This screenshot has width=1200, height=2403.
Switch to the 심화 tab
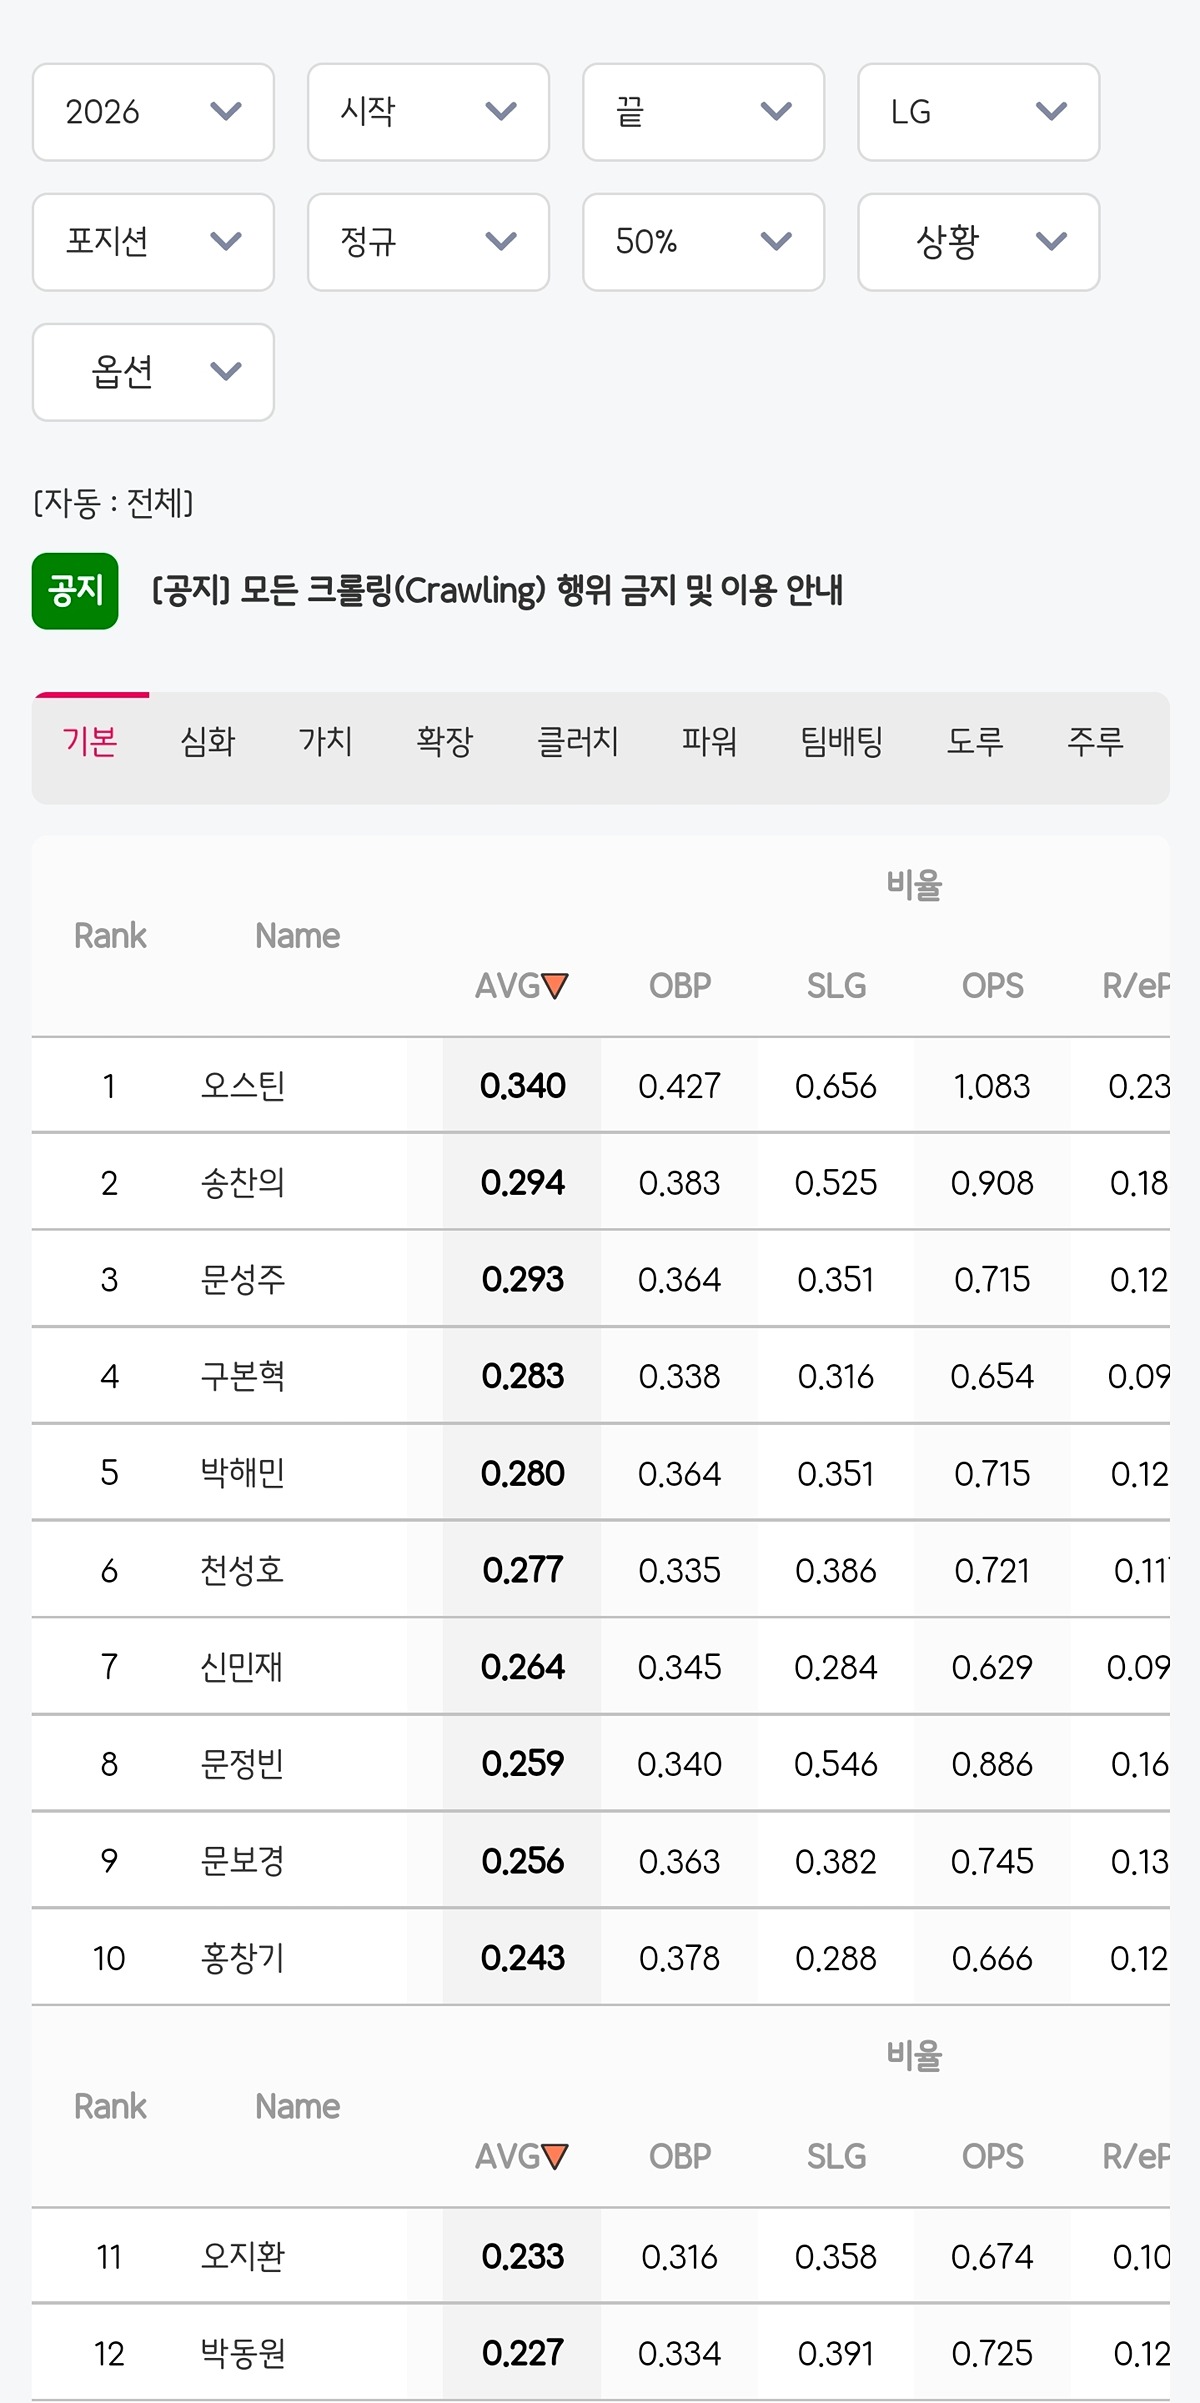pyautogui.click(x=208, y=742)
